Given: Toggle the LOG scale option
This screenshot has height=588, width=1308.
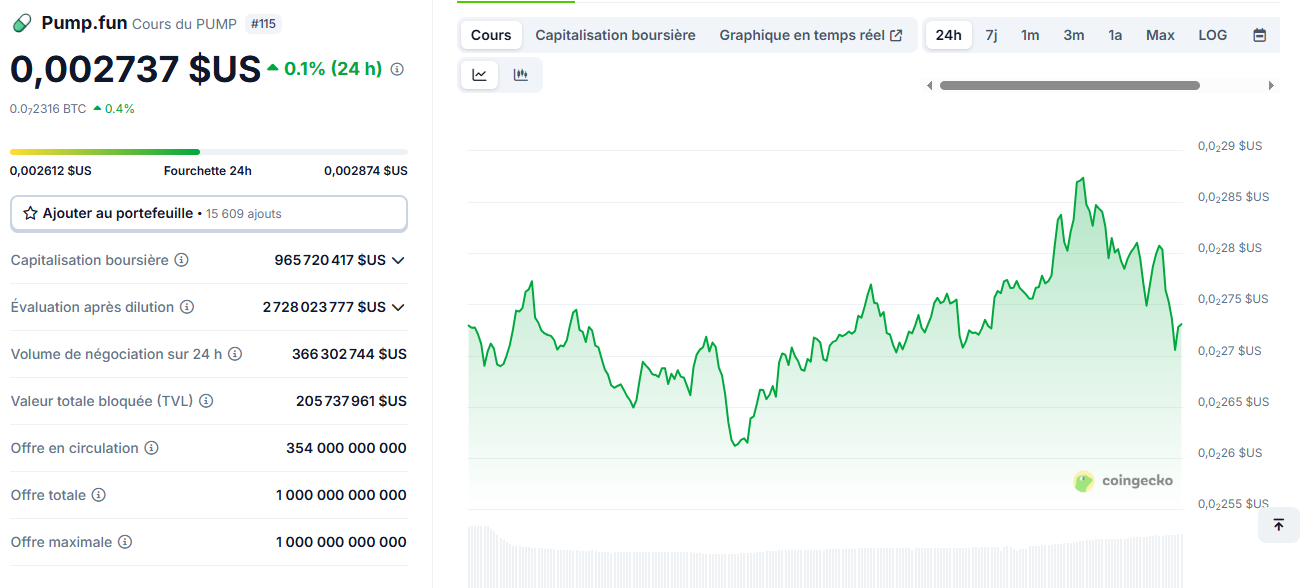Looking at the screenshot, I should tap(1213, 35).
